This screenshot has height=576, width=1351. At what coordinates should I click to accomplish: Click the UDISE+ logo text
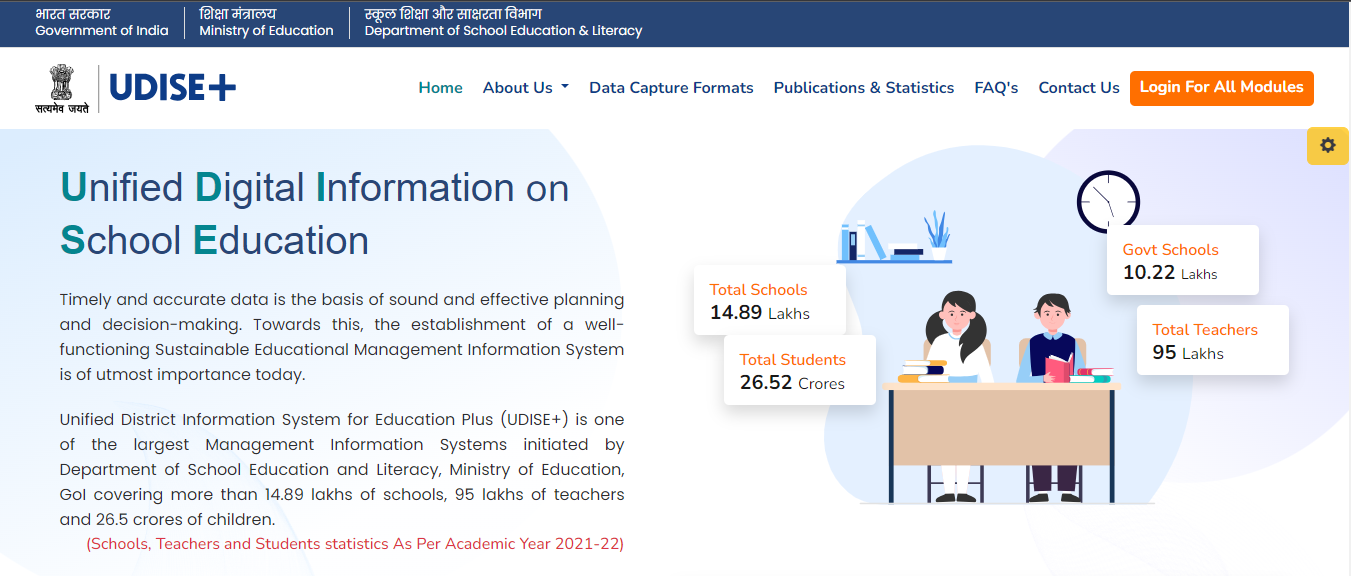click(173, 88)
